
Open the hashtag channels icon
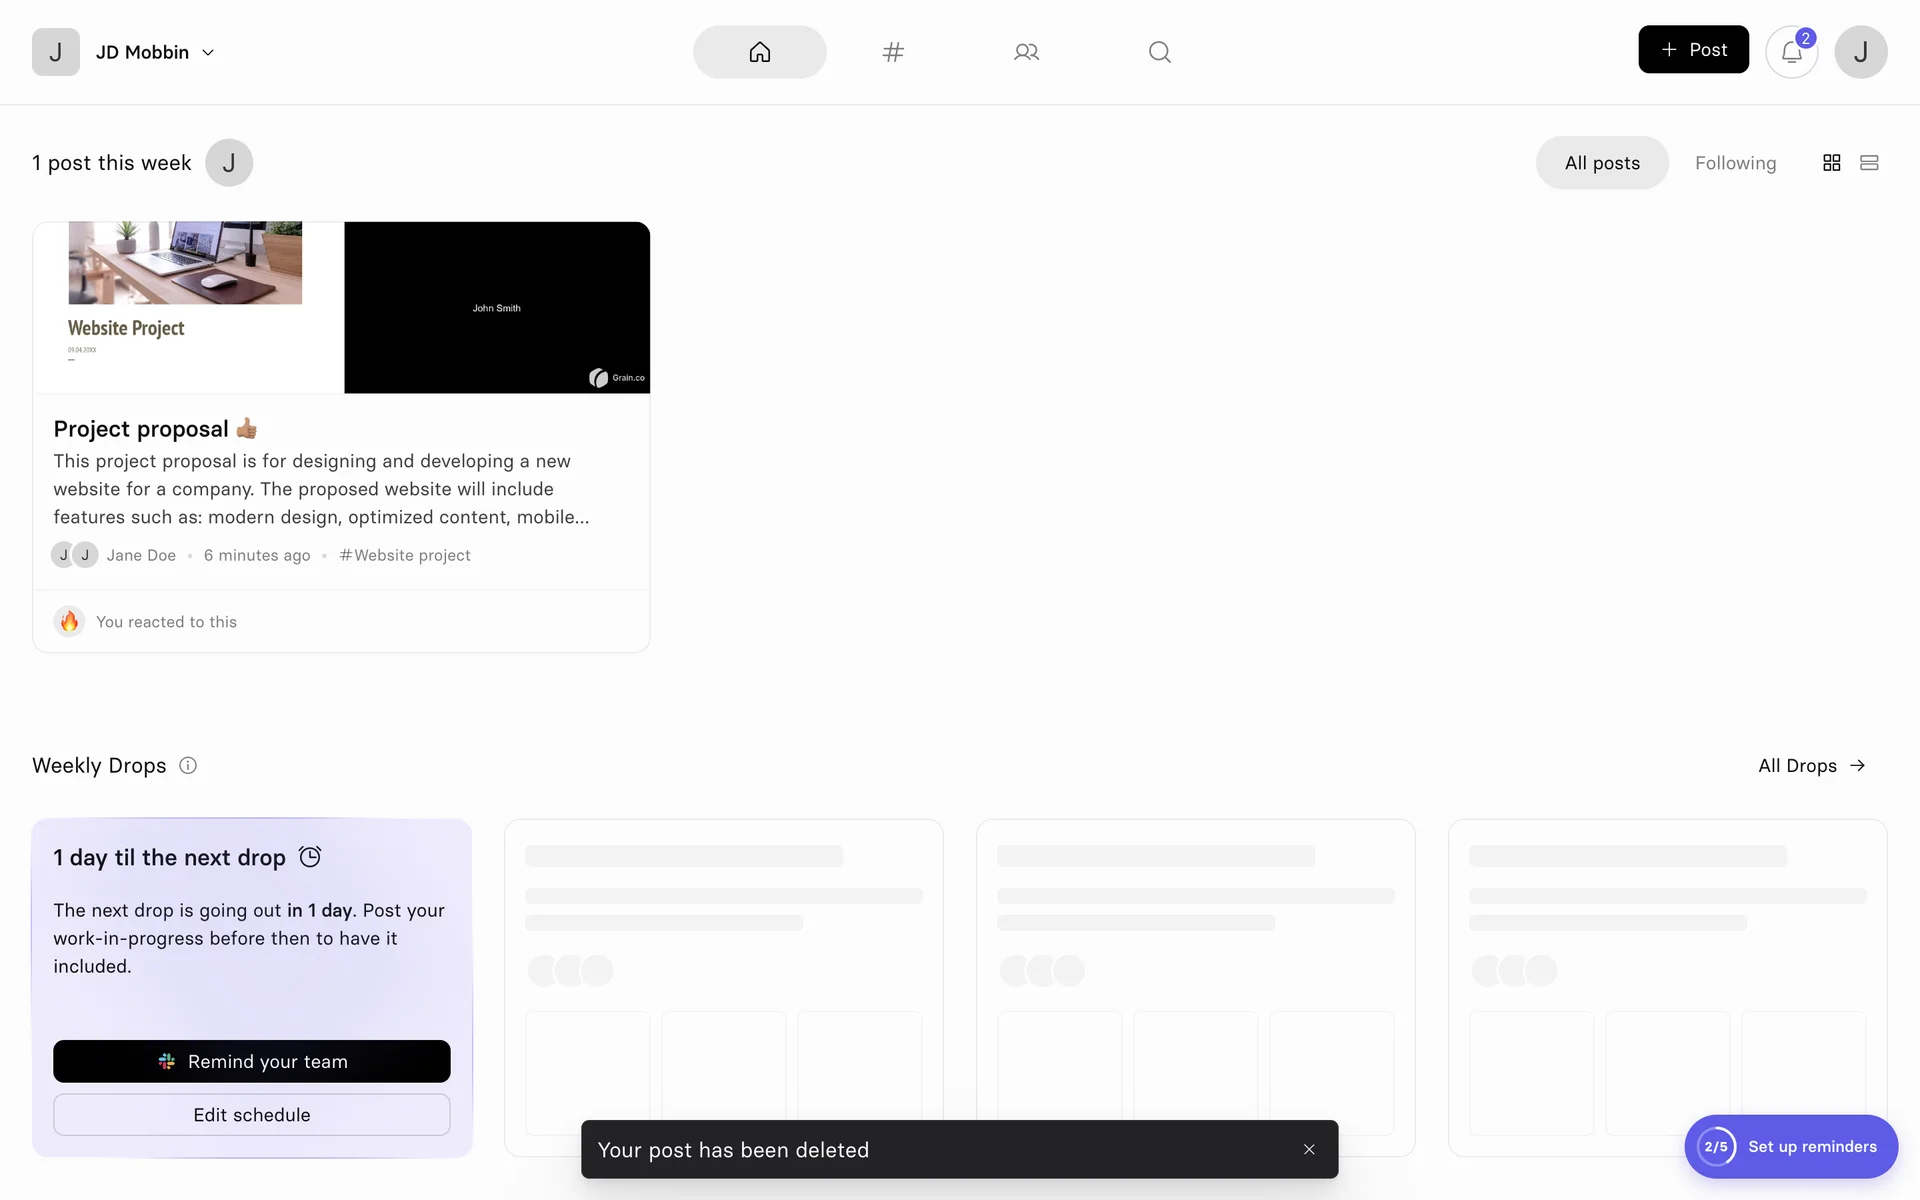pyautogui.click(x=893, y=52)
